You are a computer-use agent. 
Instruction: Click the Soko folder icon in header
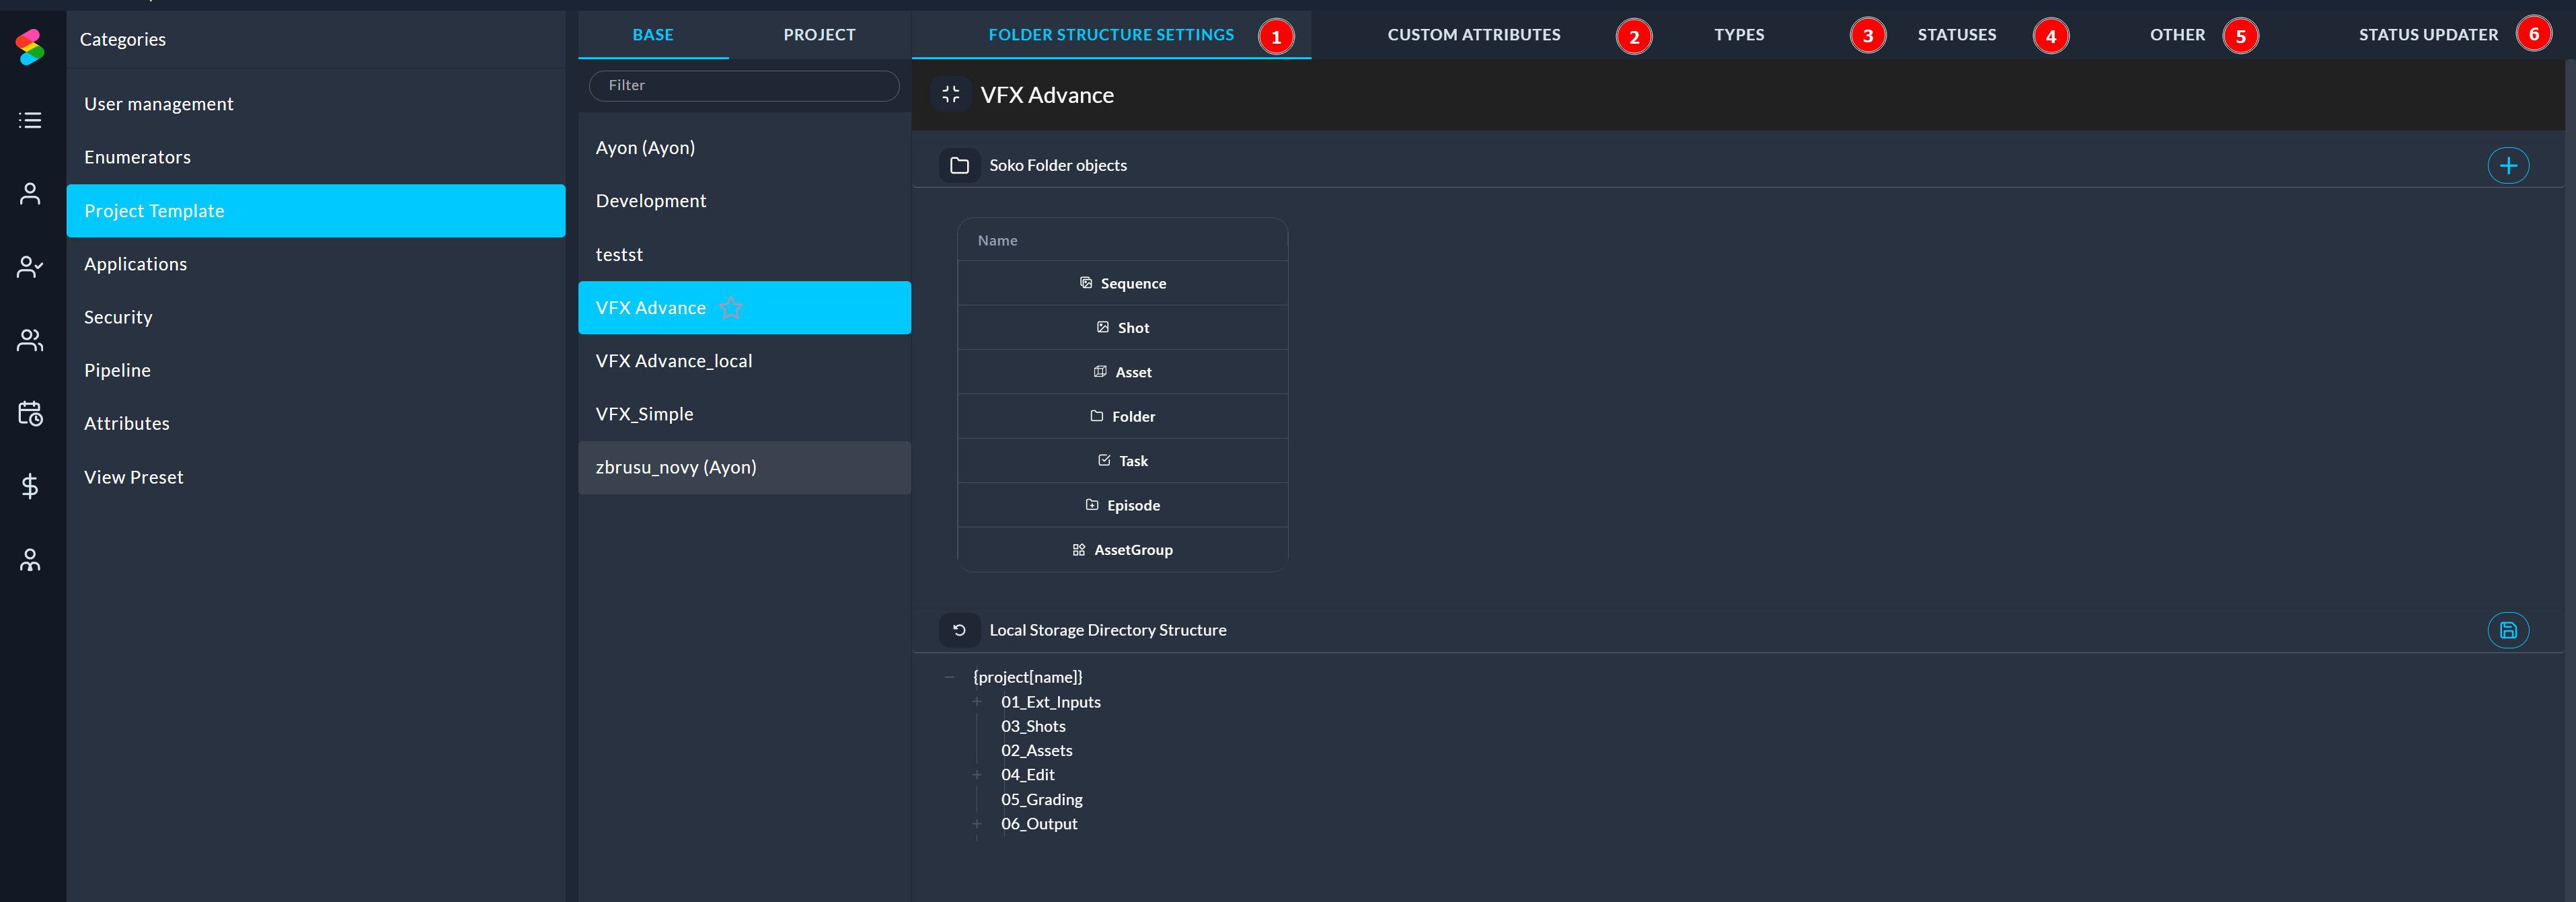[x=958, y=165]
